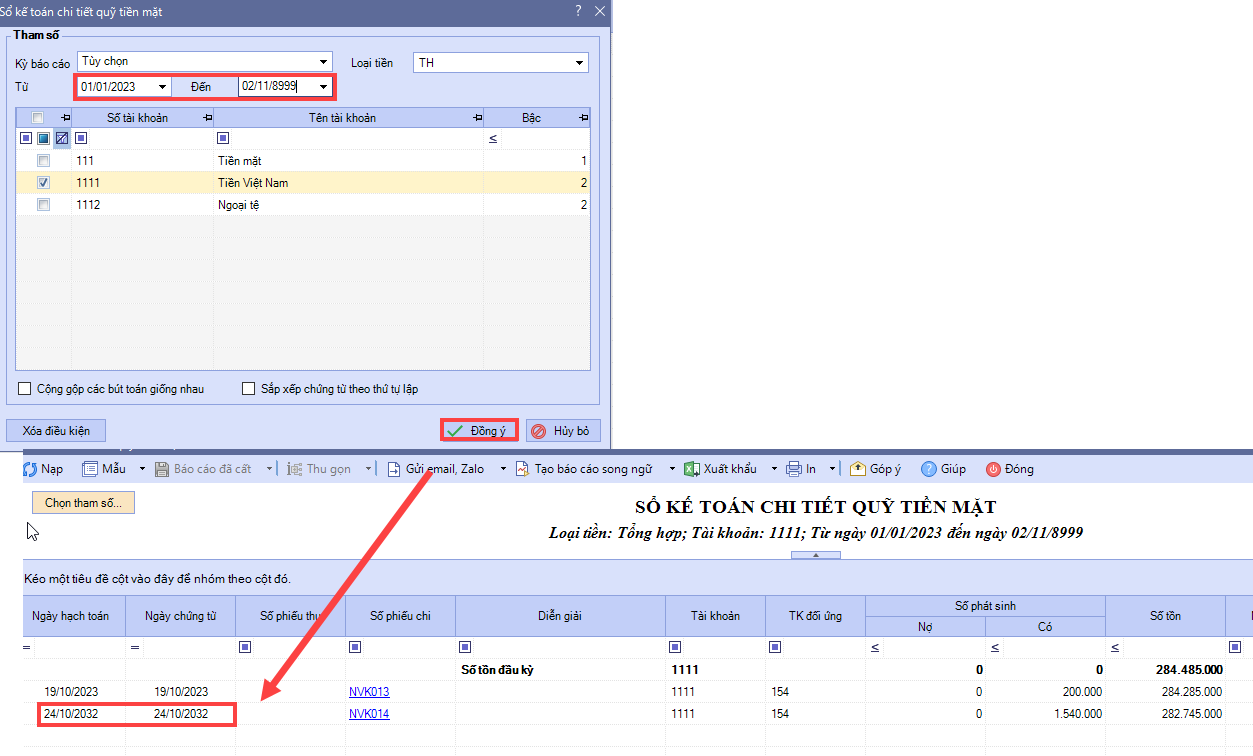The width and height of the screenshot is (1253, 756).
Task: Open the Đến date picker dropdown arrow
Action: tap(323, 87)
